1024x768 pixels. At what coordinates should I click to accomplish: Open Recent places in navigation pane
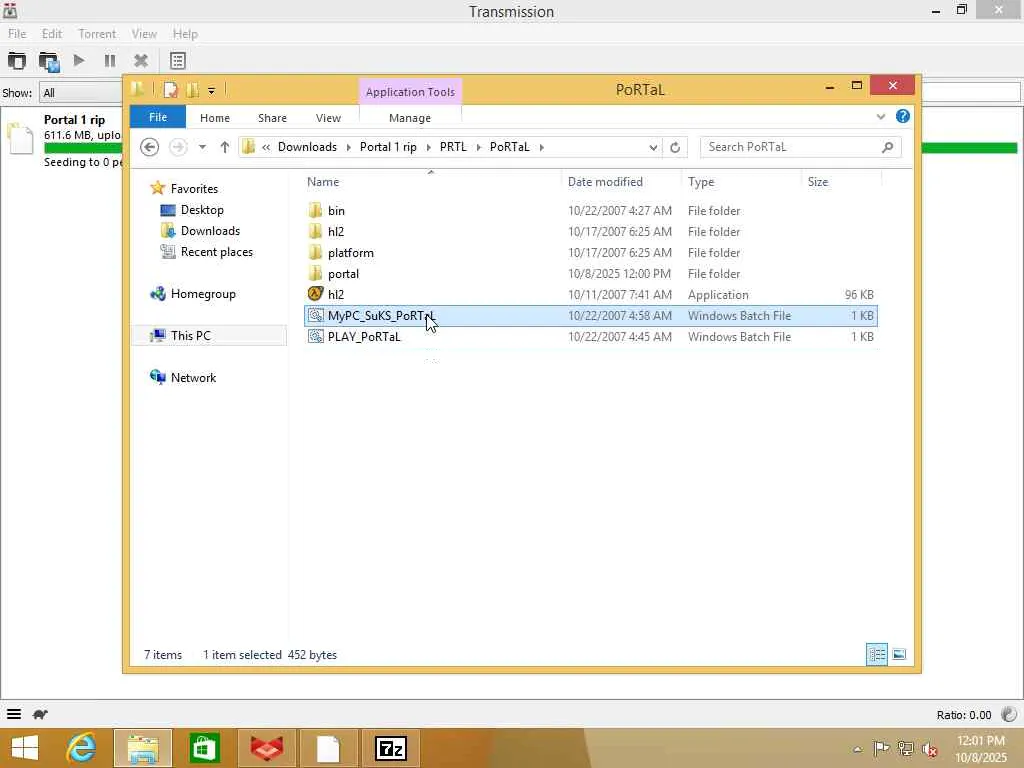coord(216,251)
